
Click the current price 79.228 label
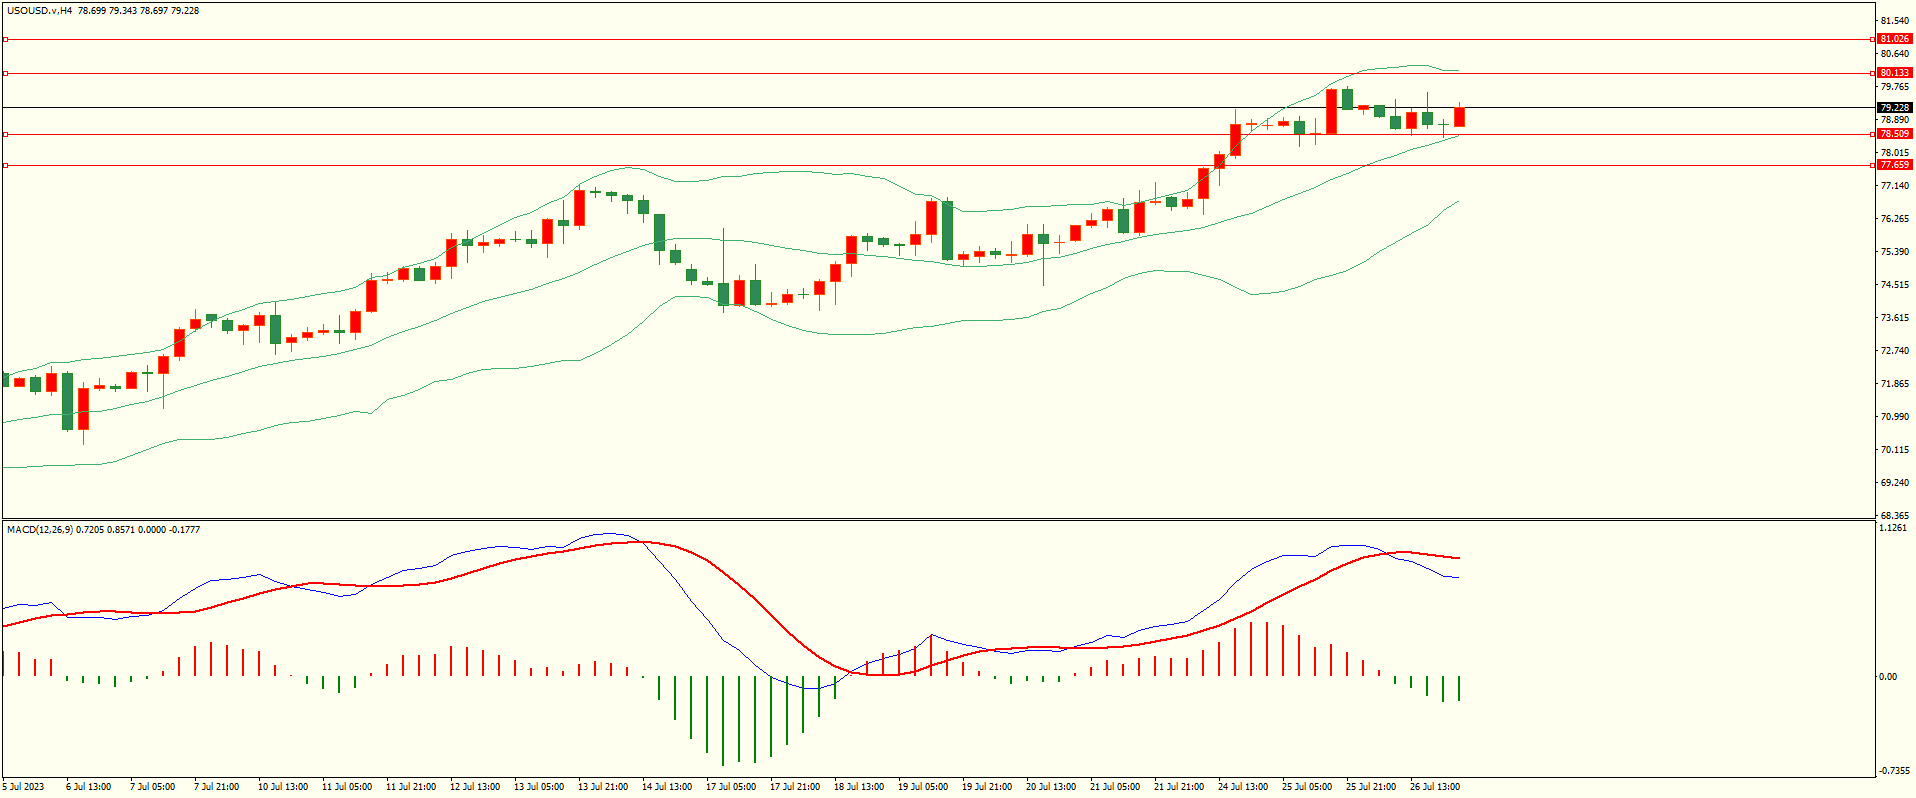[1894, 107]
